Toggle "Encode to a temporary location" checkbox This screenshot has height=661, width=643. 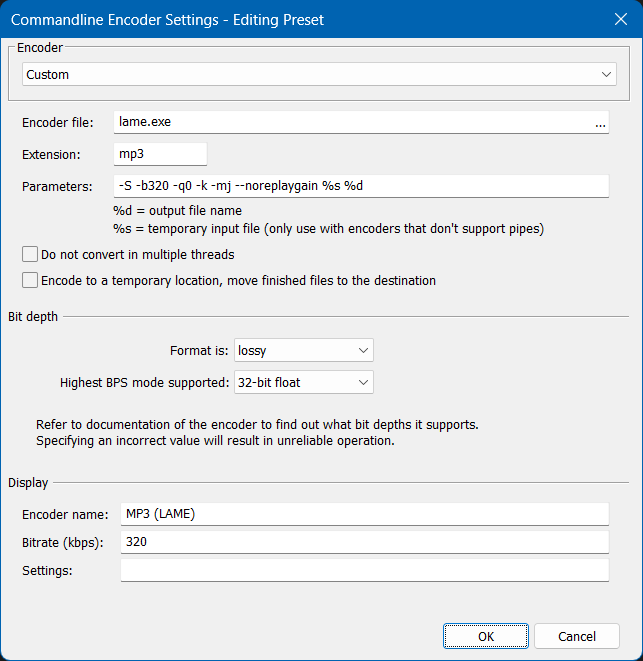31,281
